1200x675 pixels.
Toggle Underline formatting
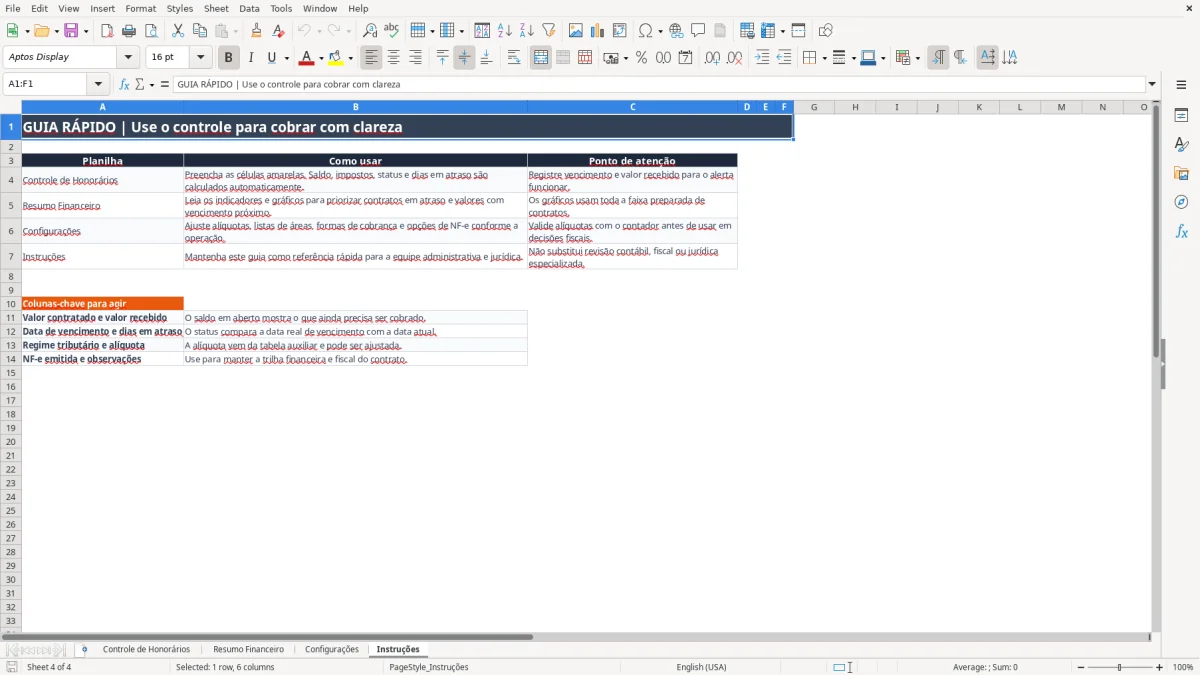pos(271,58)
